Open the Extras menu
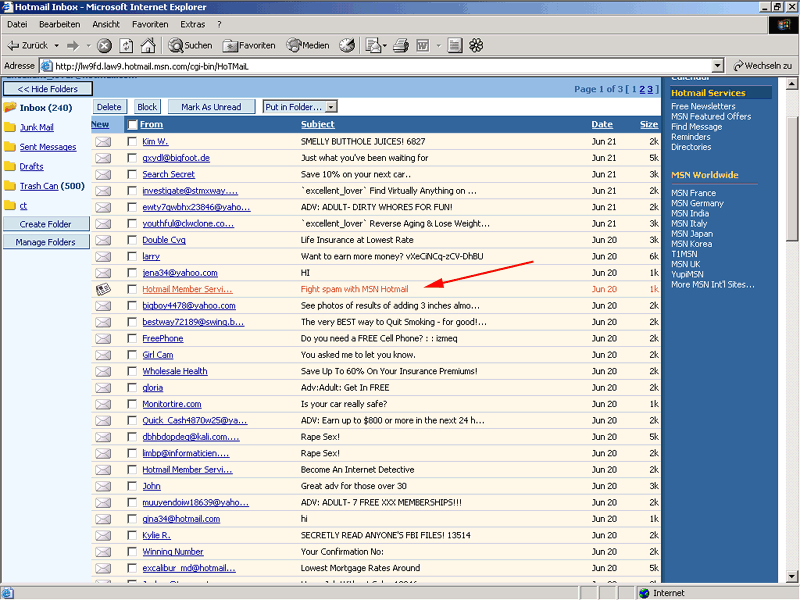800x600 pixels. point(192,24)
